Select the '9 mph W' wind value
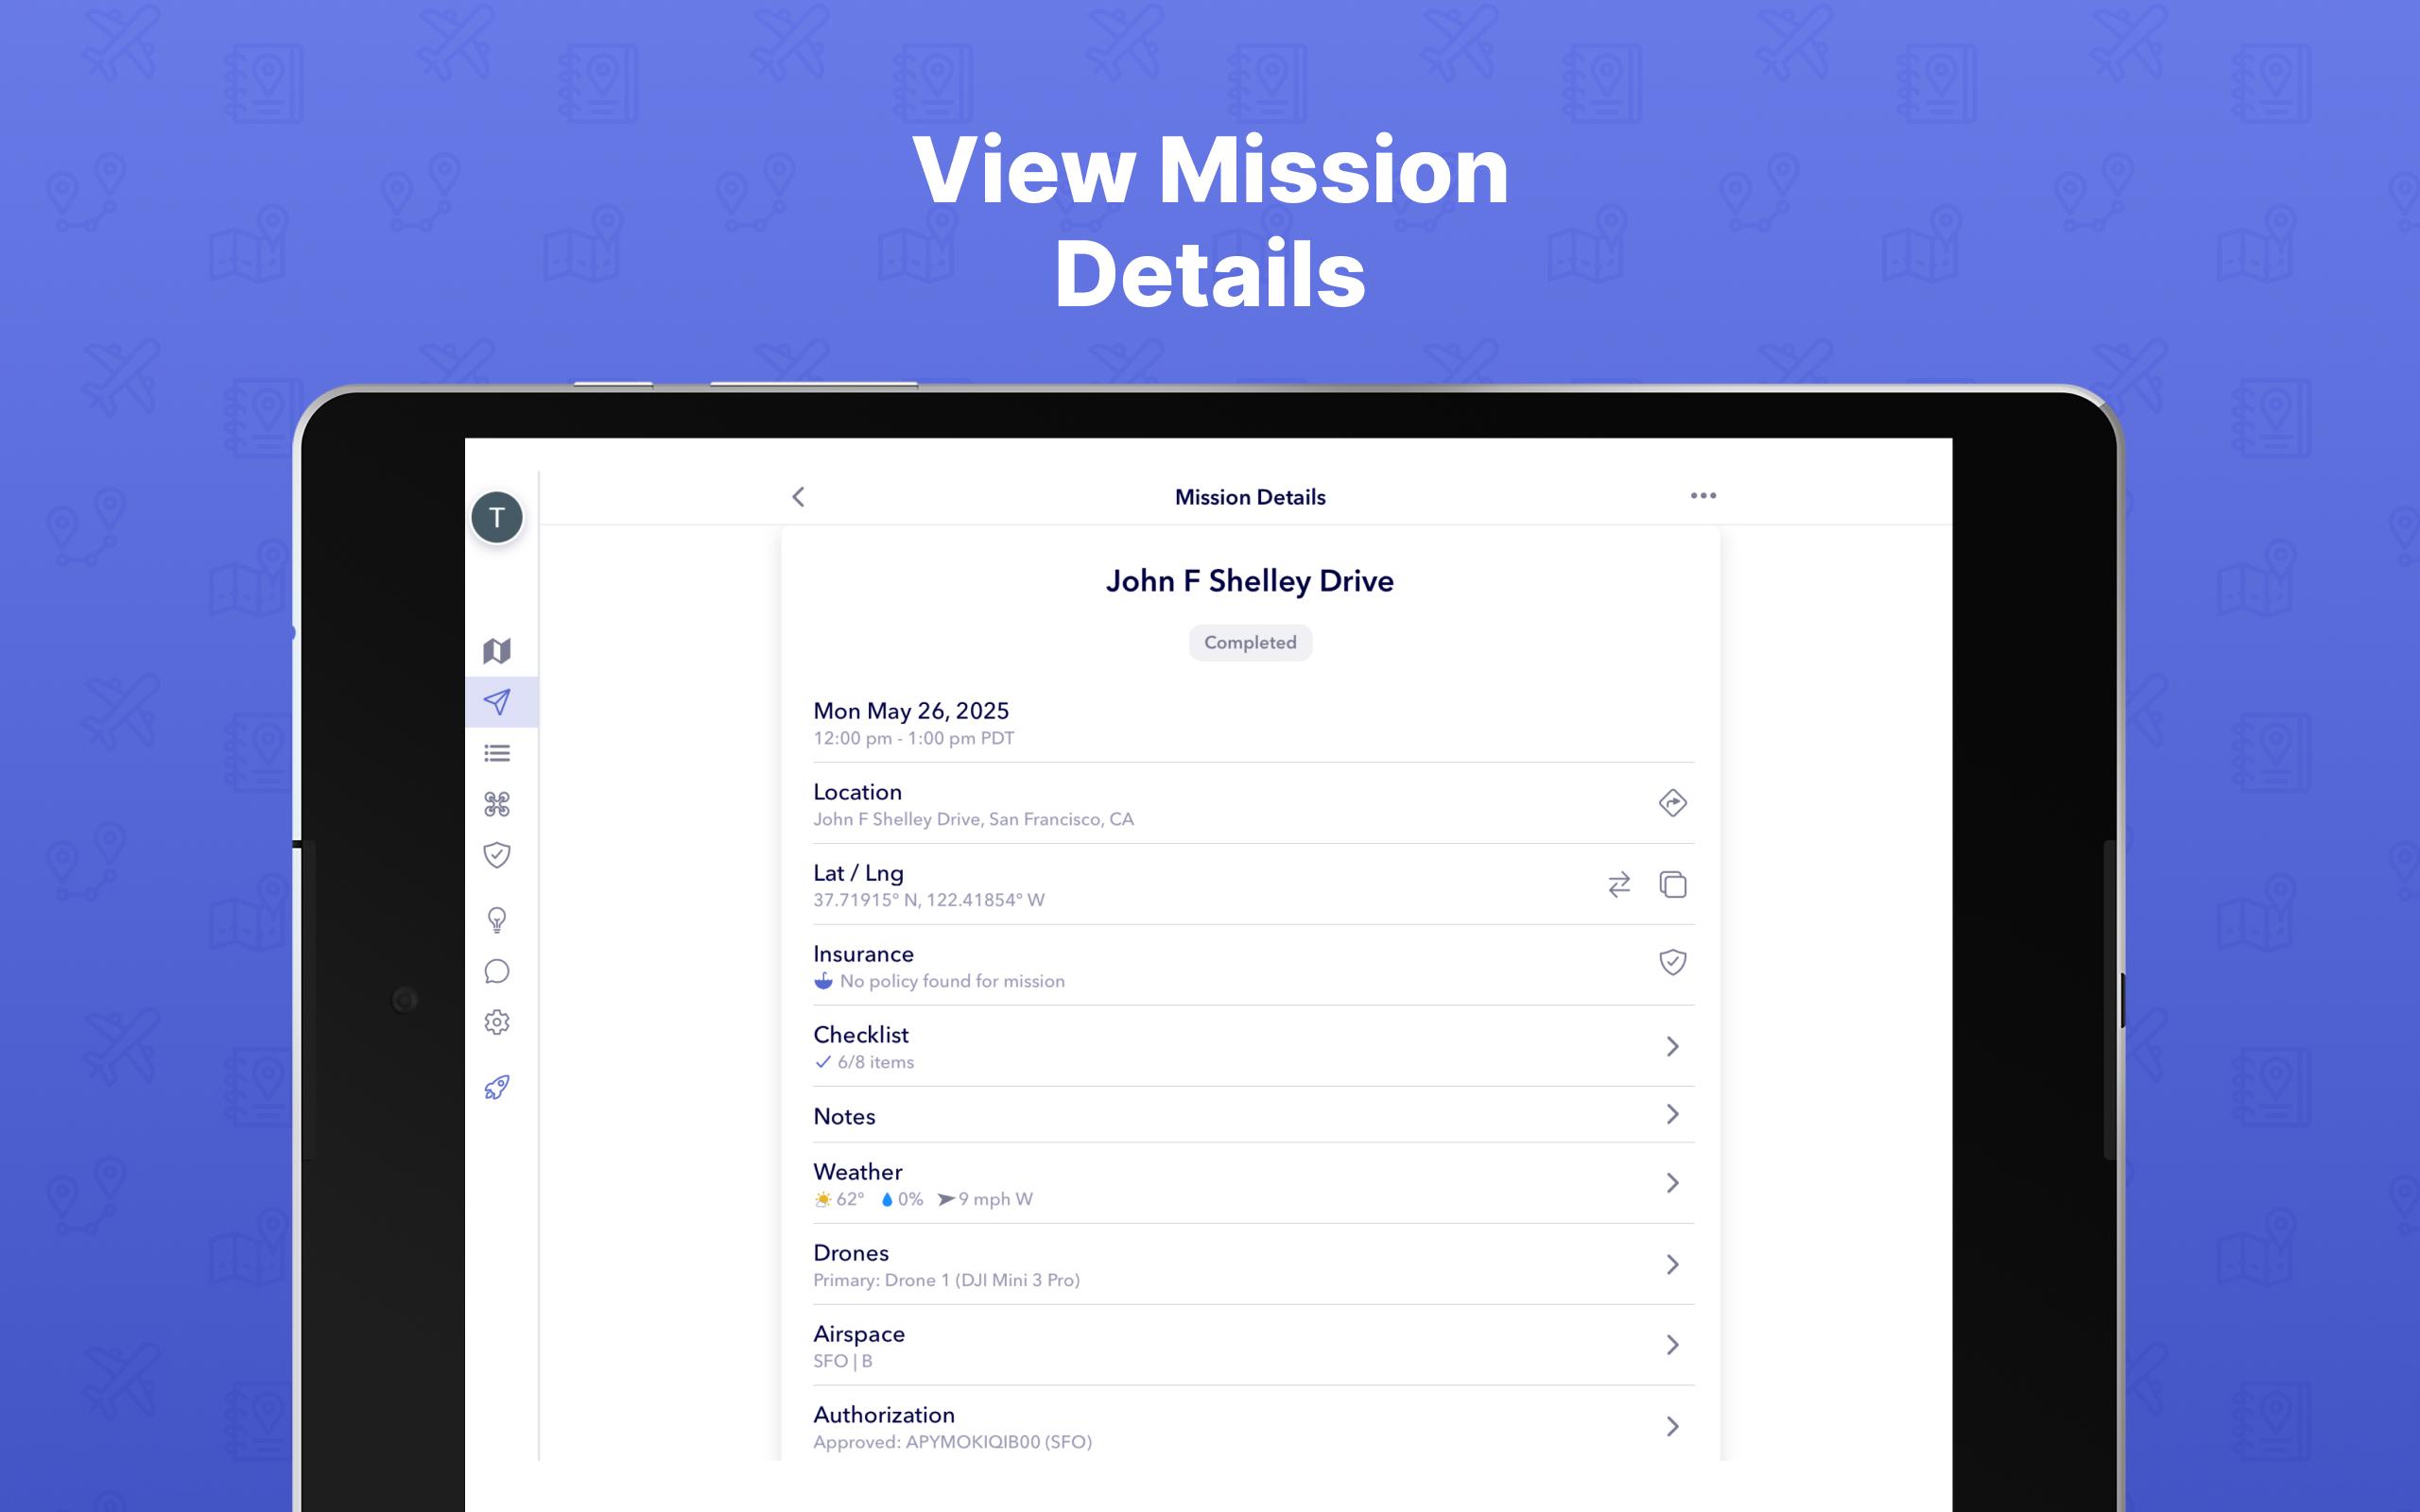 995,1199
